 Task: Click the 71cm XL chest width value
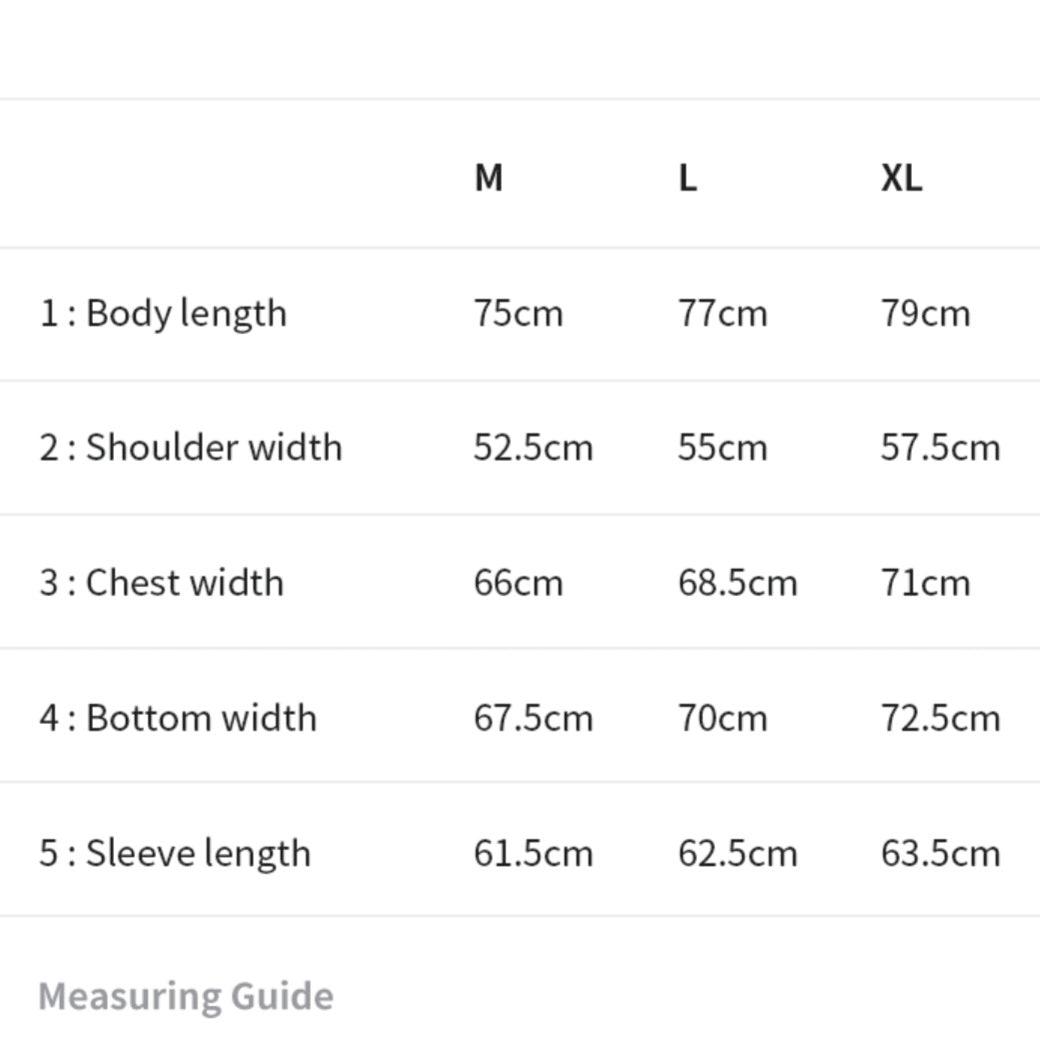925,582
